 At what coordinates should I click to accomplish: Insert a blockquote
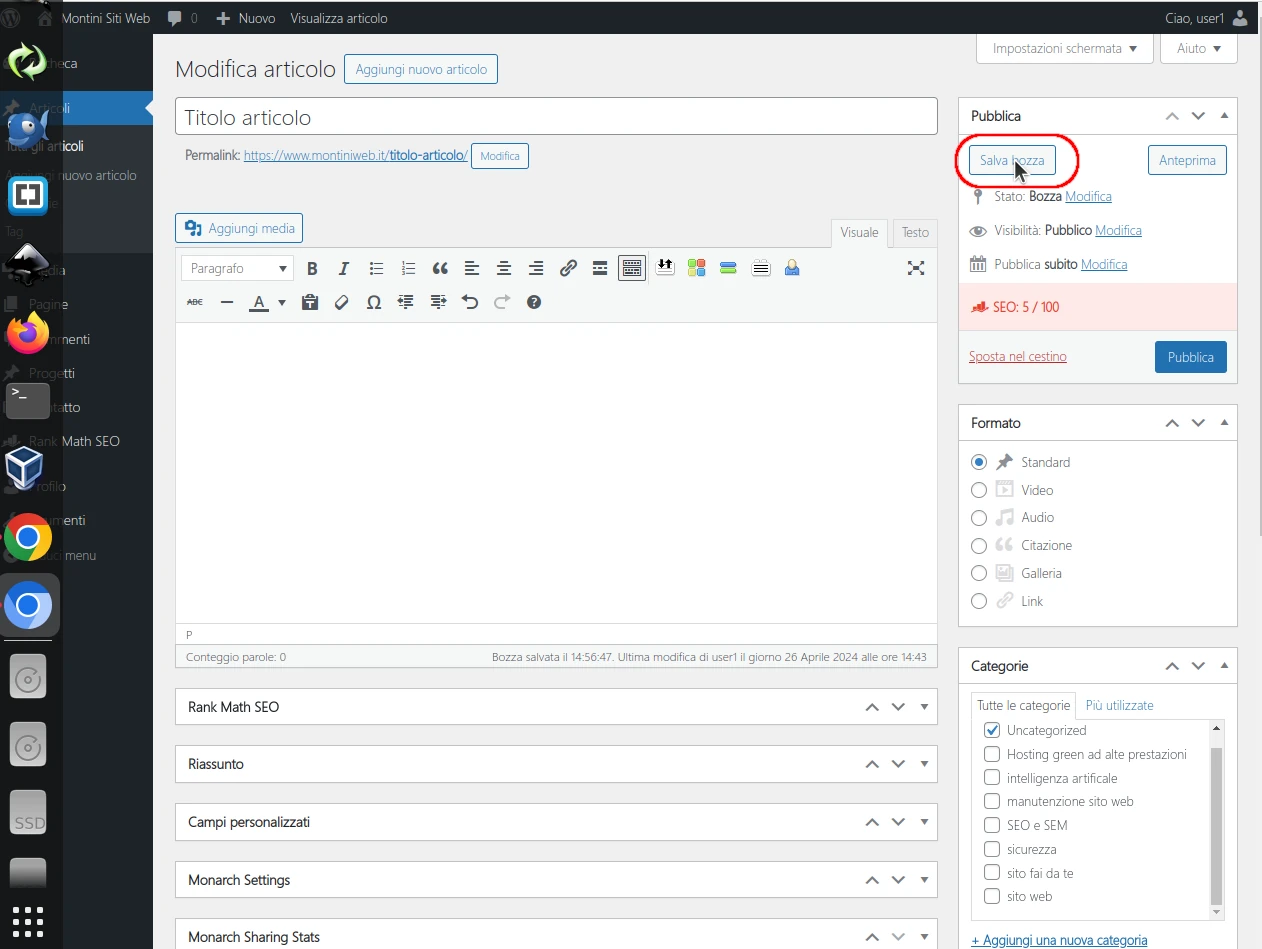point(440,268)
